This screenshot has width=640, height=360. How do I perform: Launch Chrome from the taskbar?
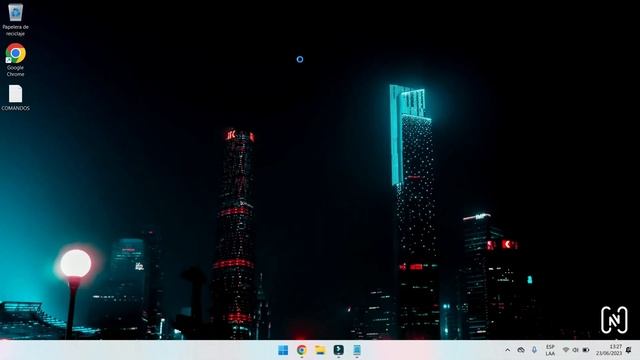pyautogui.click(x=302, y=350)
